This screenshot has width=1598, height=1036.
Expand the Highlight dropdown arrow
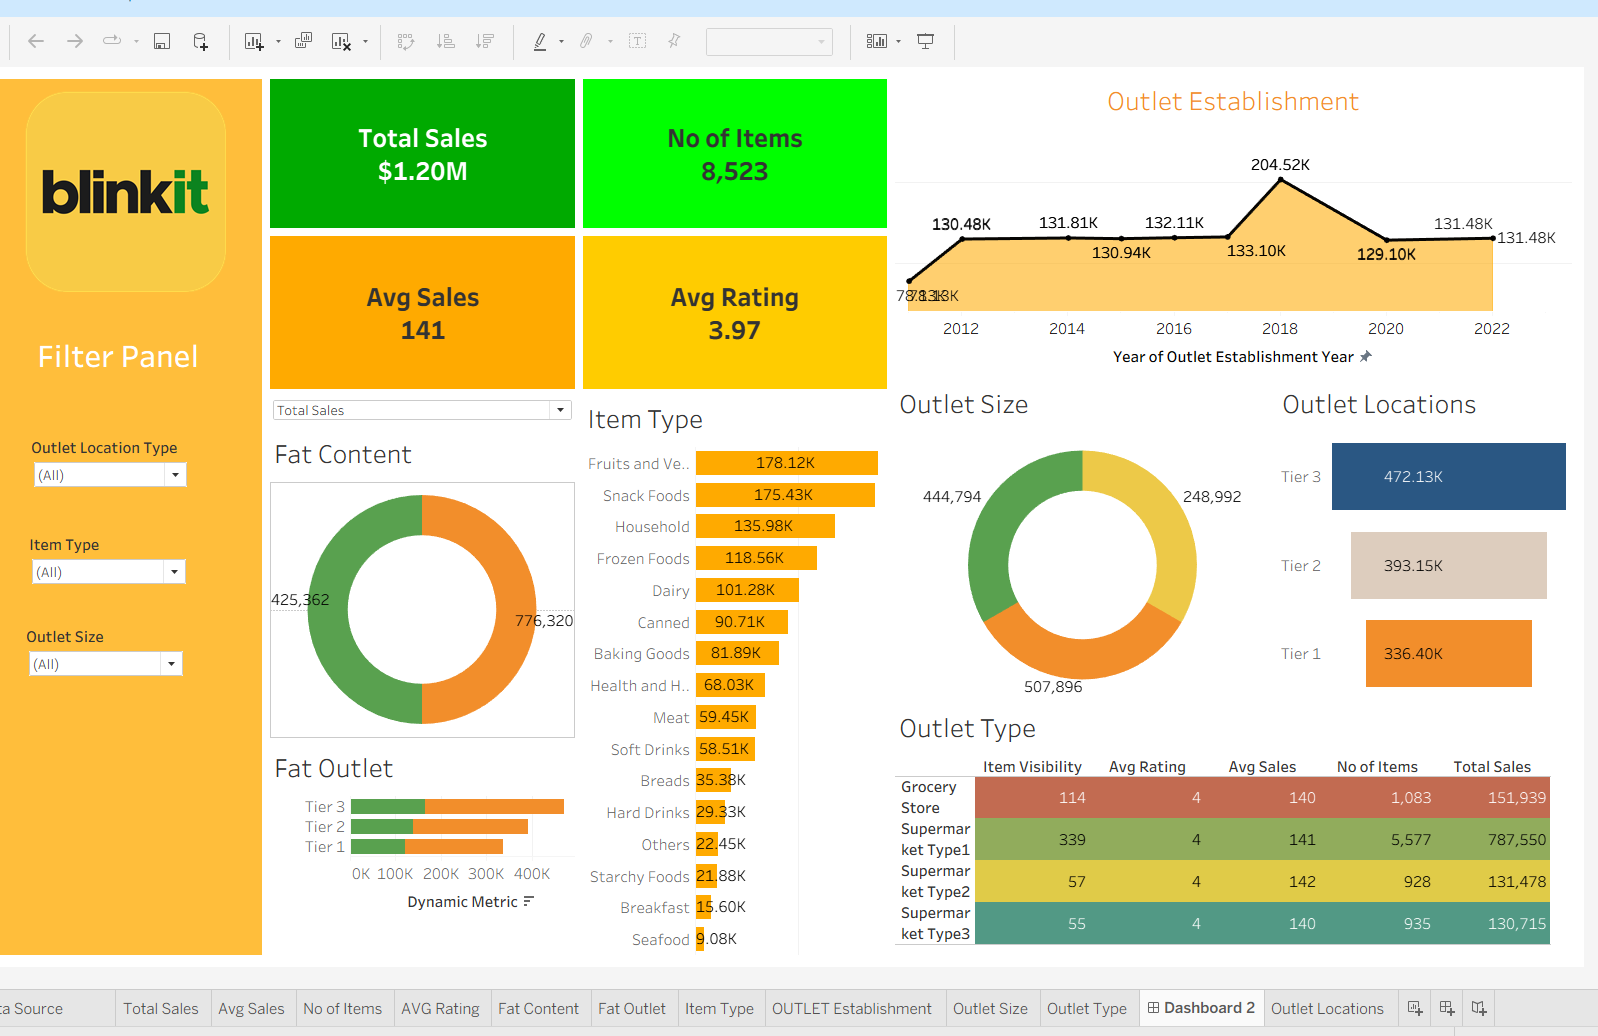[561, 42]
